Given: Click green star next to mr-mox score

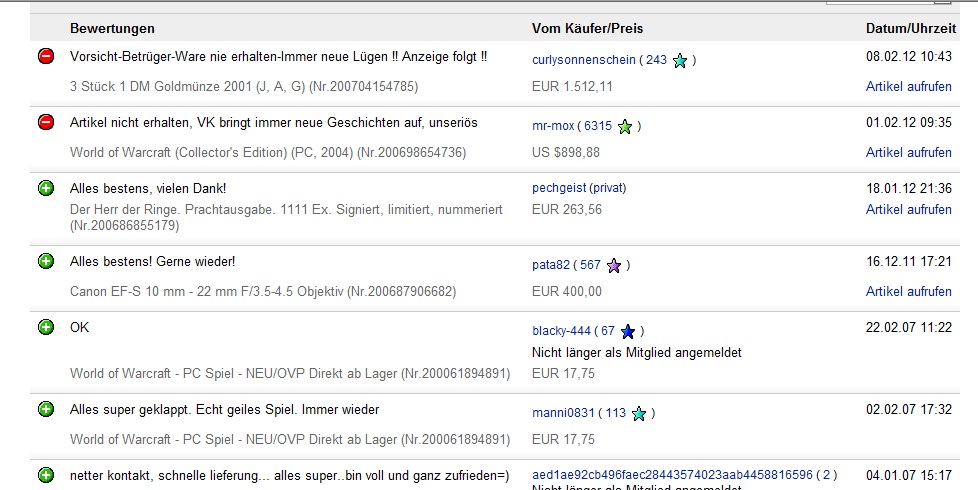Looking at the screenshot, I should click(625, 127).
